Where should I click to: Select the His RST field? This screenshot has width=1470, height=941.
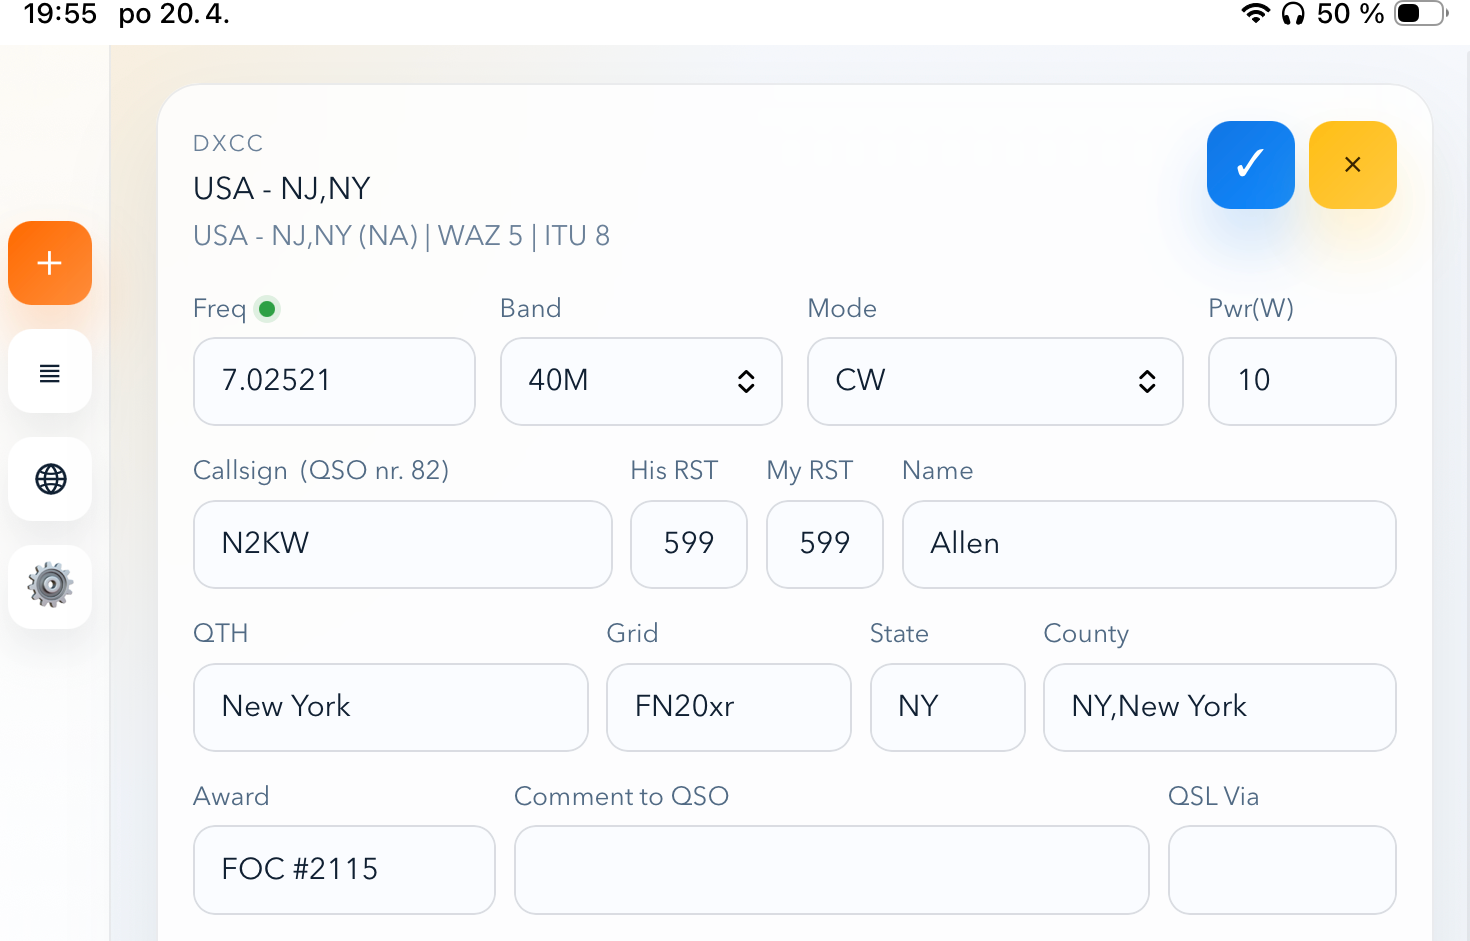tap(688, 544)
